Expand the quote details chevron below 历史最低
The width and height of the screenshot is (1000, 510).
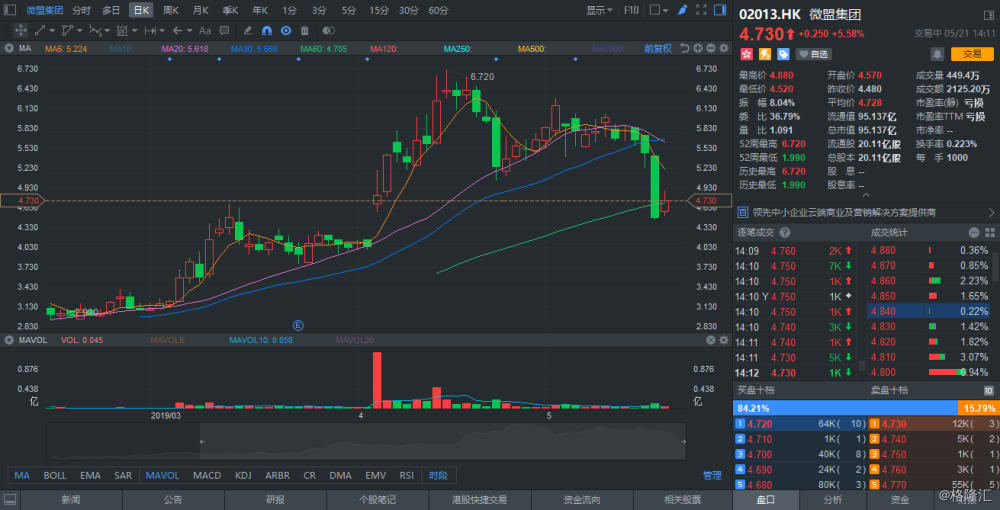pos(865,194)
